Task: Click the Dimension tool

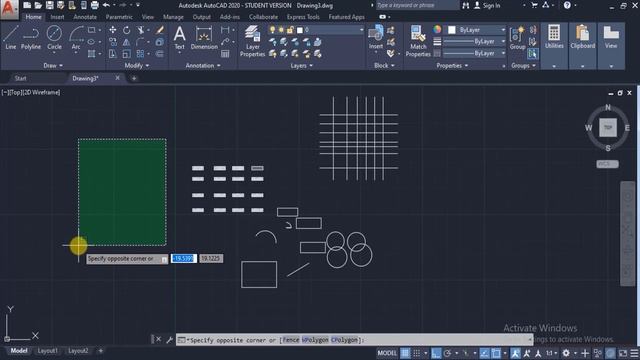Action: click(204, 38)
